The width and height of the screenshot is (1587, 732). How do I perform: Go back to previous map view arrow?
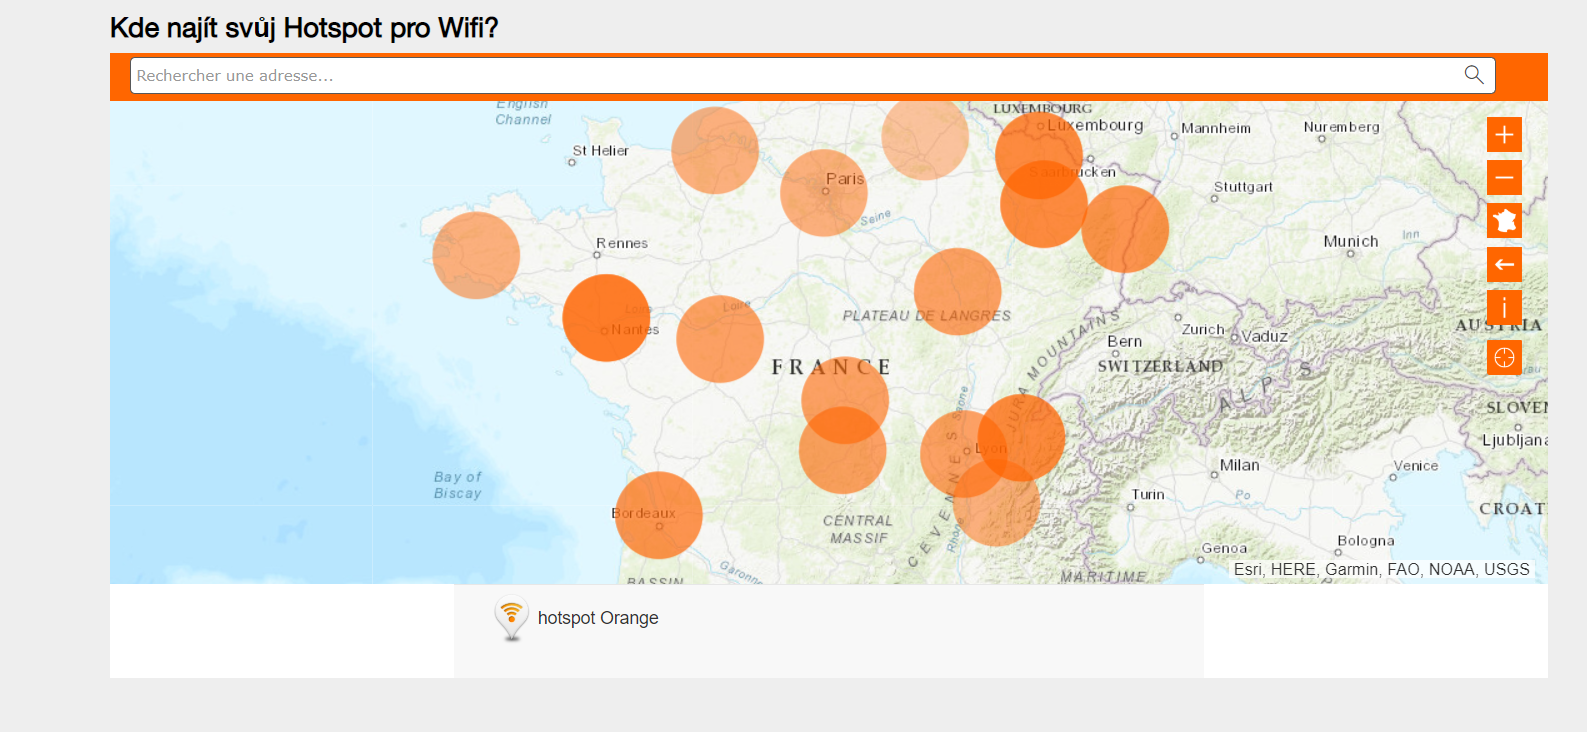[1504, 265]
